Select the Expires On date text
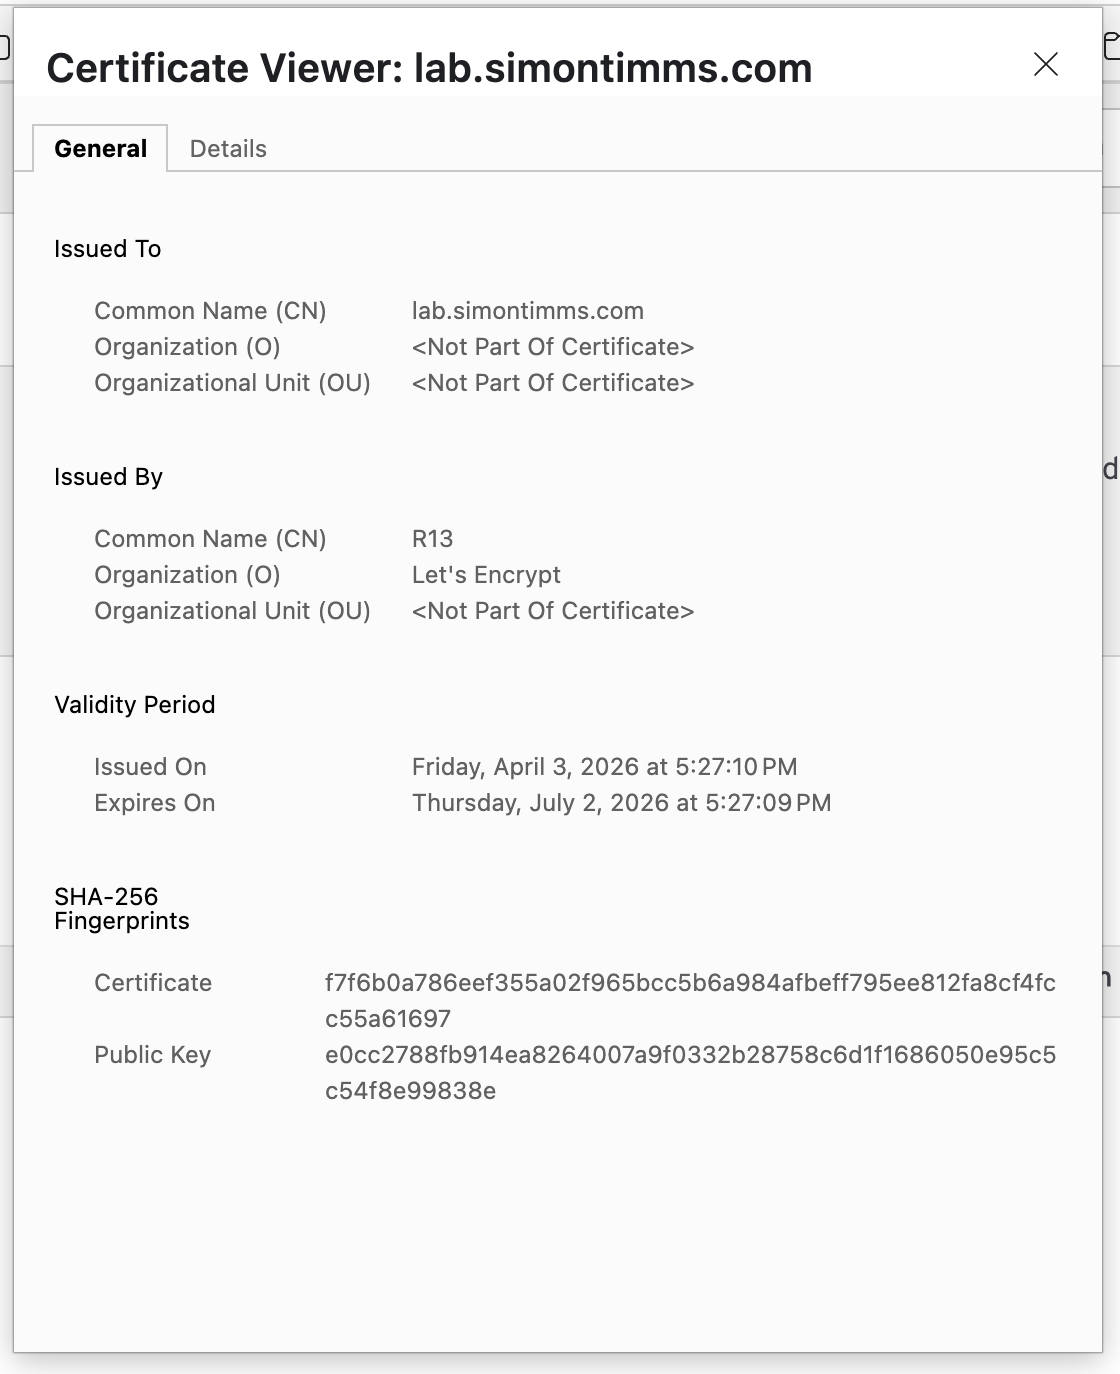 (622, 802)
